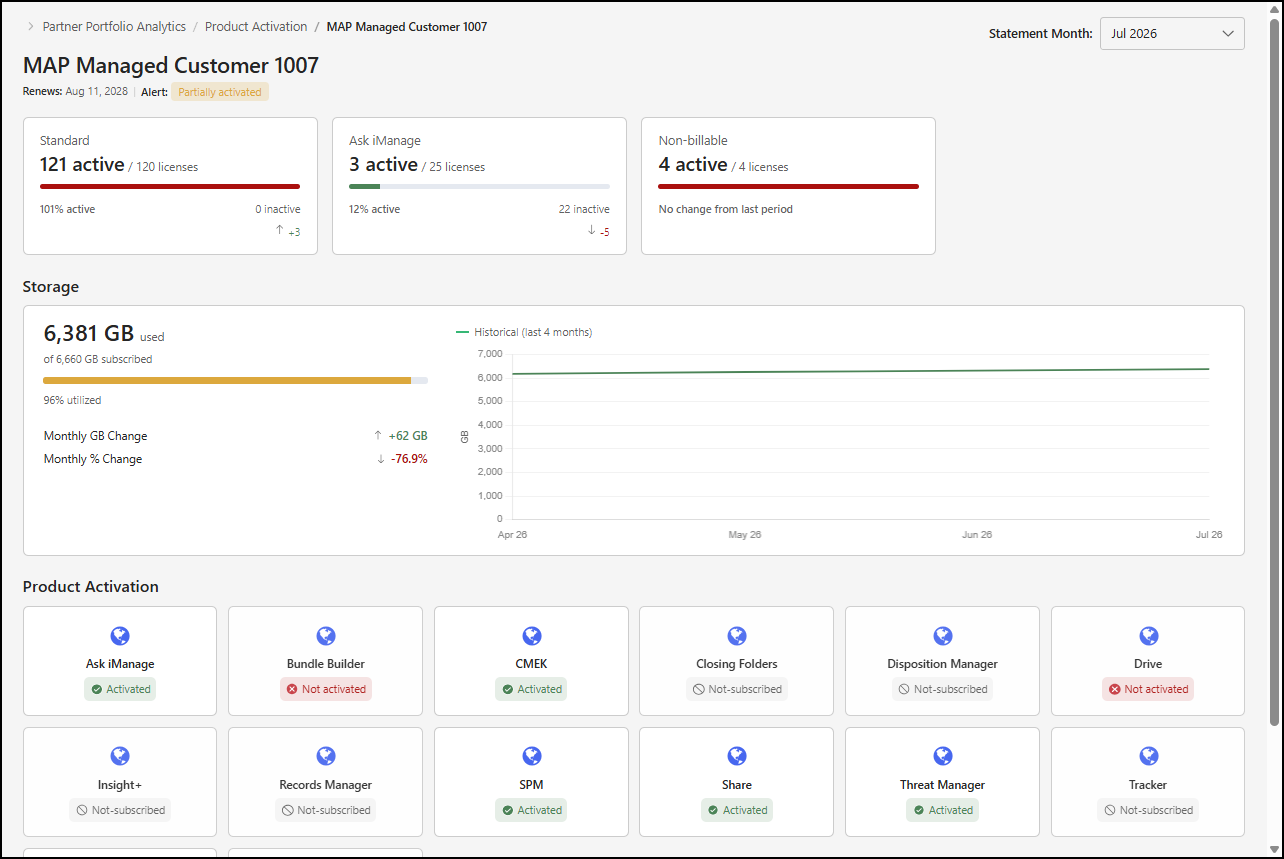Click the globe icon on Threat Manager card
This screenshot has width=1284, height=859.
942,757
